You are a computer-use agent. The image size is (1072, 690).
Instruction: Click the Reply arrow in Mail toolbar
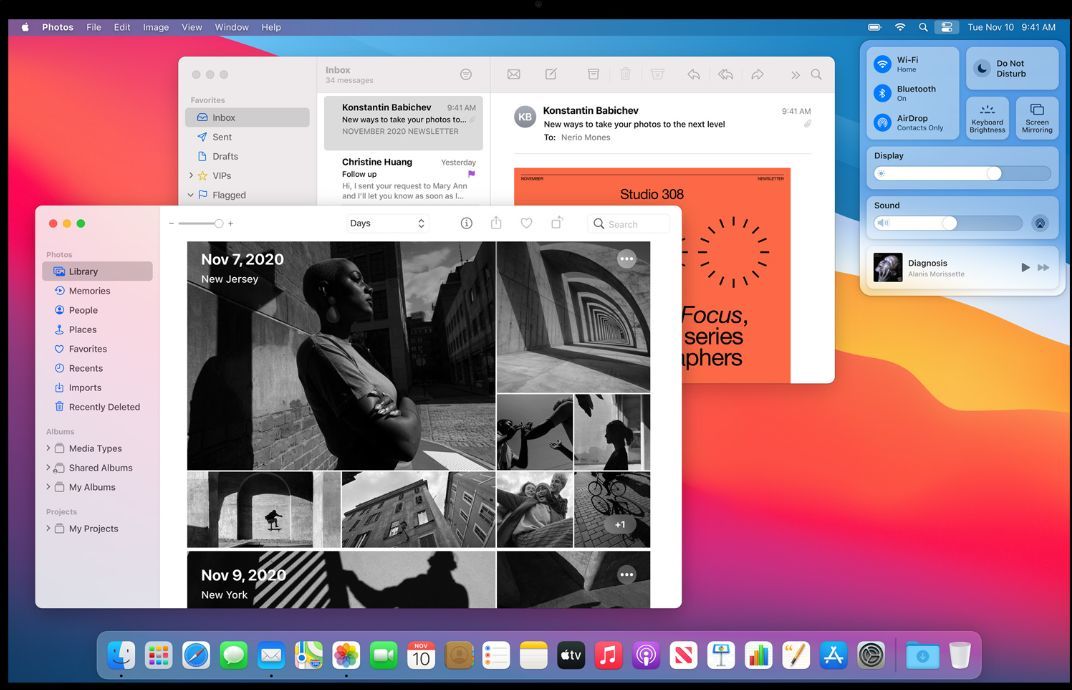click(693, 74)
